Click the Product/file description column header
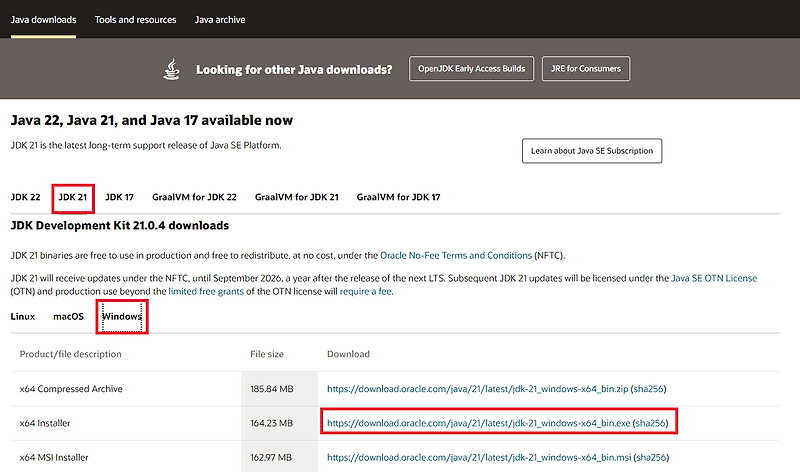The height and width of the screenshot is (472, 800). click(x=70, y=354)
